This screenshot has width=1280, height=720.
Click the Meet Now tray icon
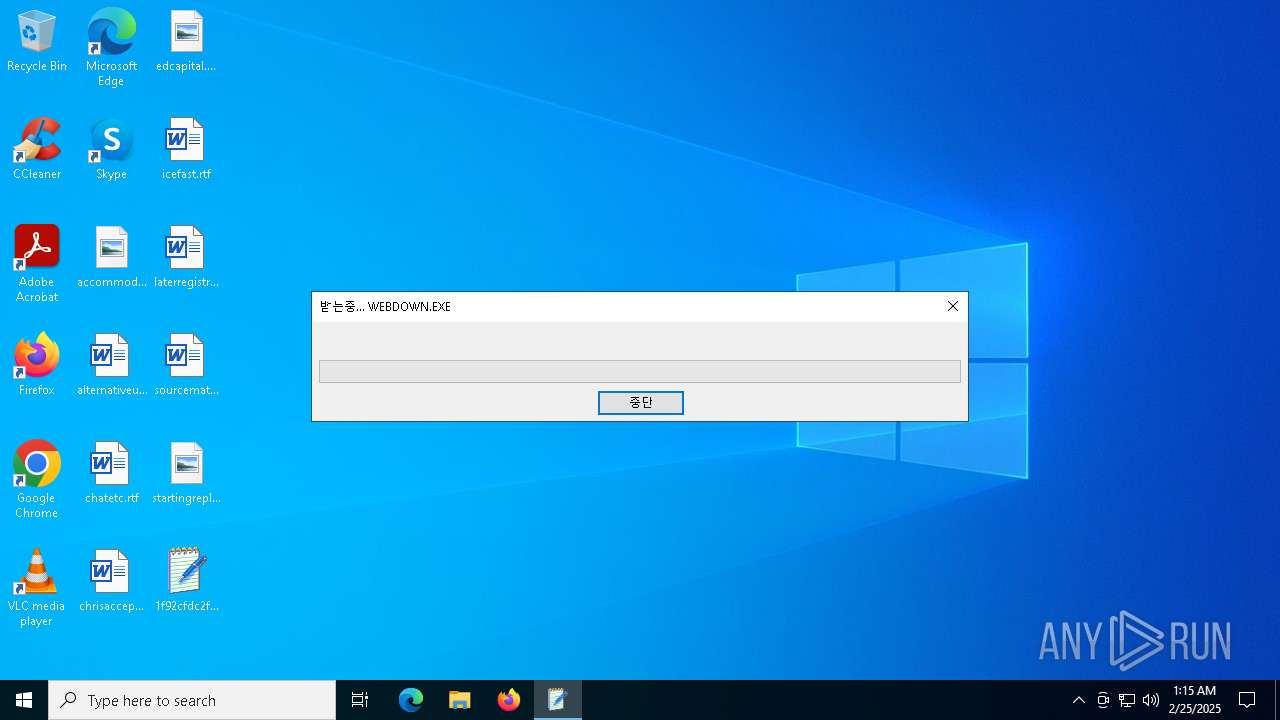coord(1103,700)
